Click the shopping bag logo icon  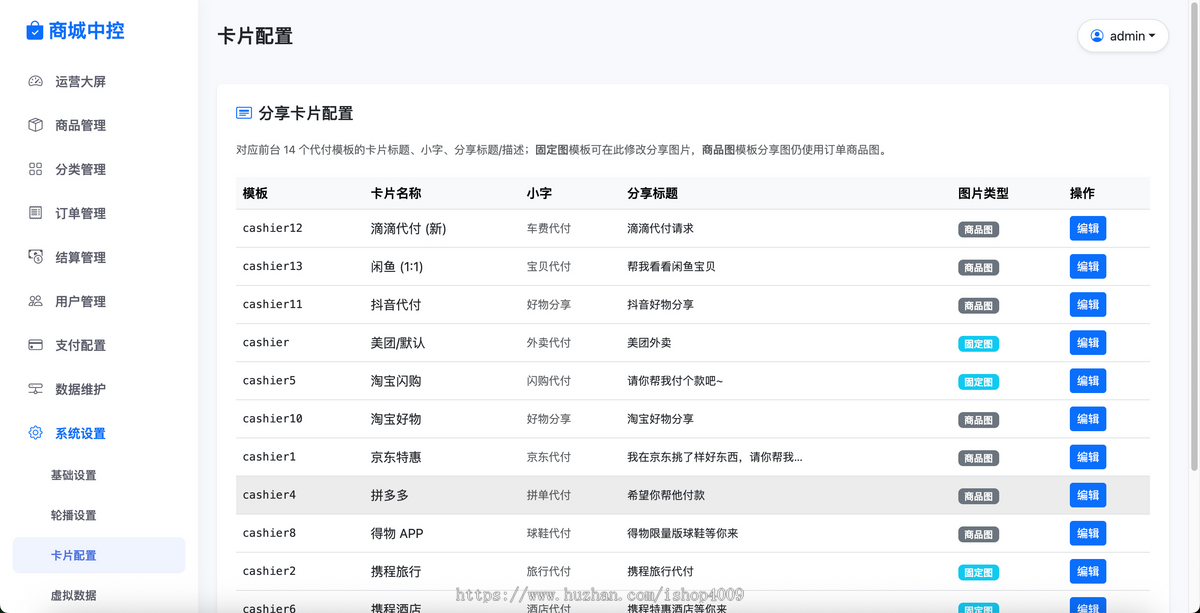(x=35, y=31)
